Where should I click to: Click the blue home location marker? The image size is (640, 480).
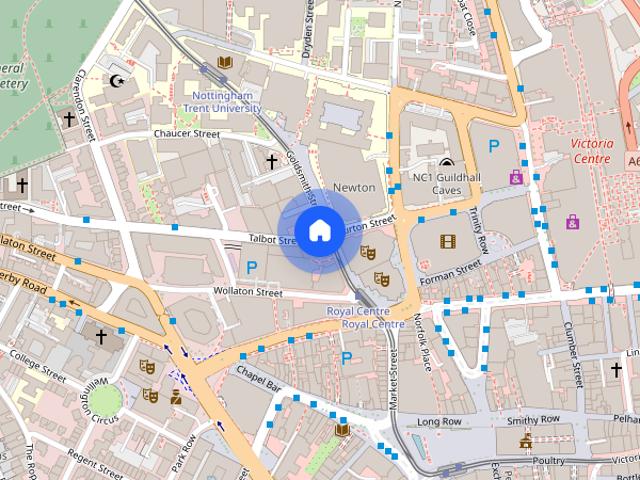pyautogui.click(x=320, y=231)
